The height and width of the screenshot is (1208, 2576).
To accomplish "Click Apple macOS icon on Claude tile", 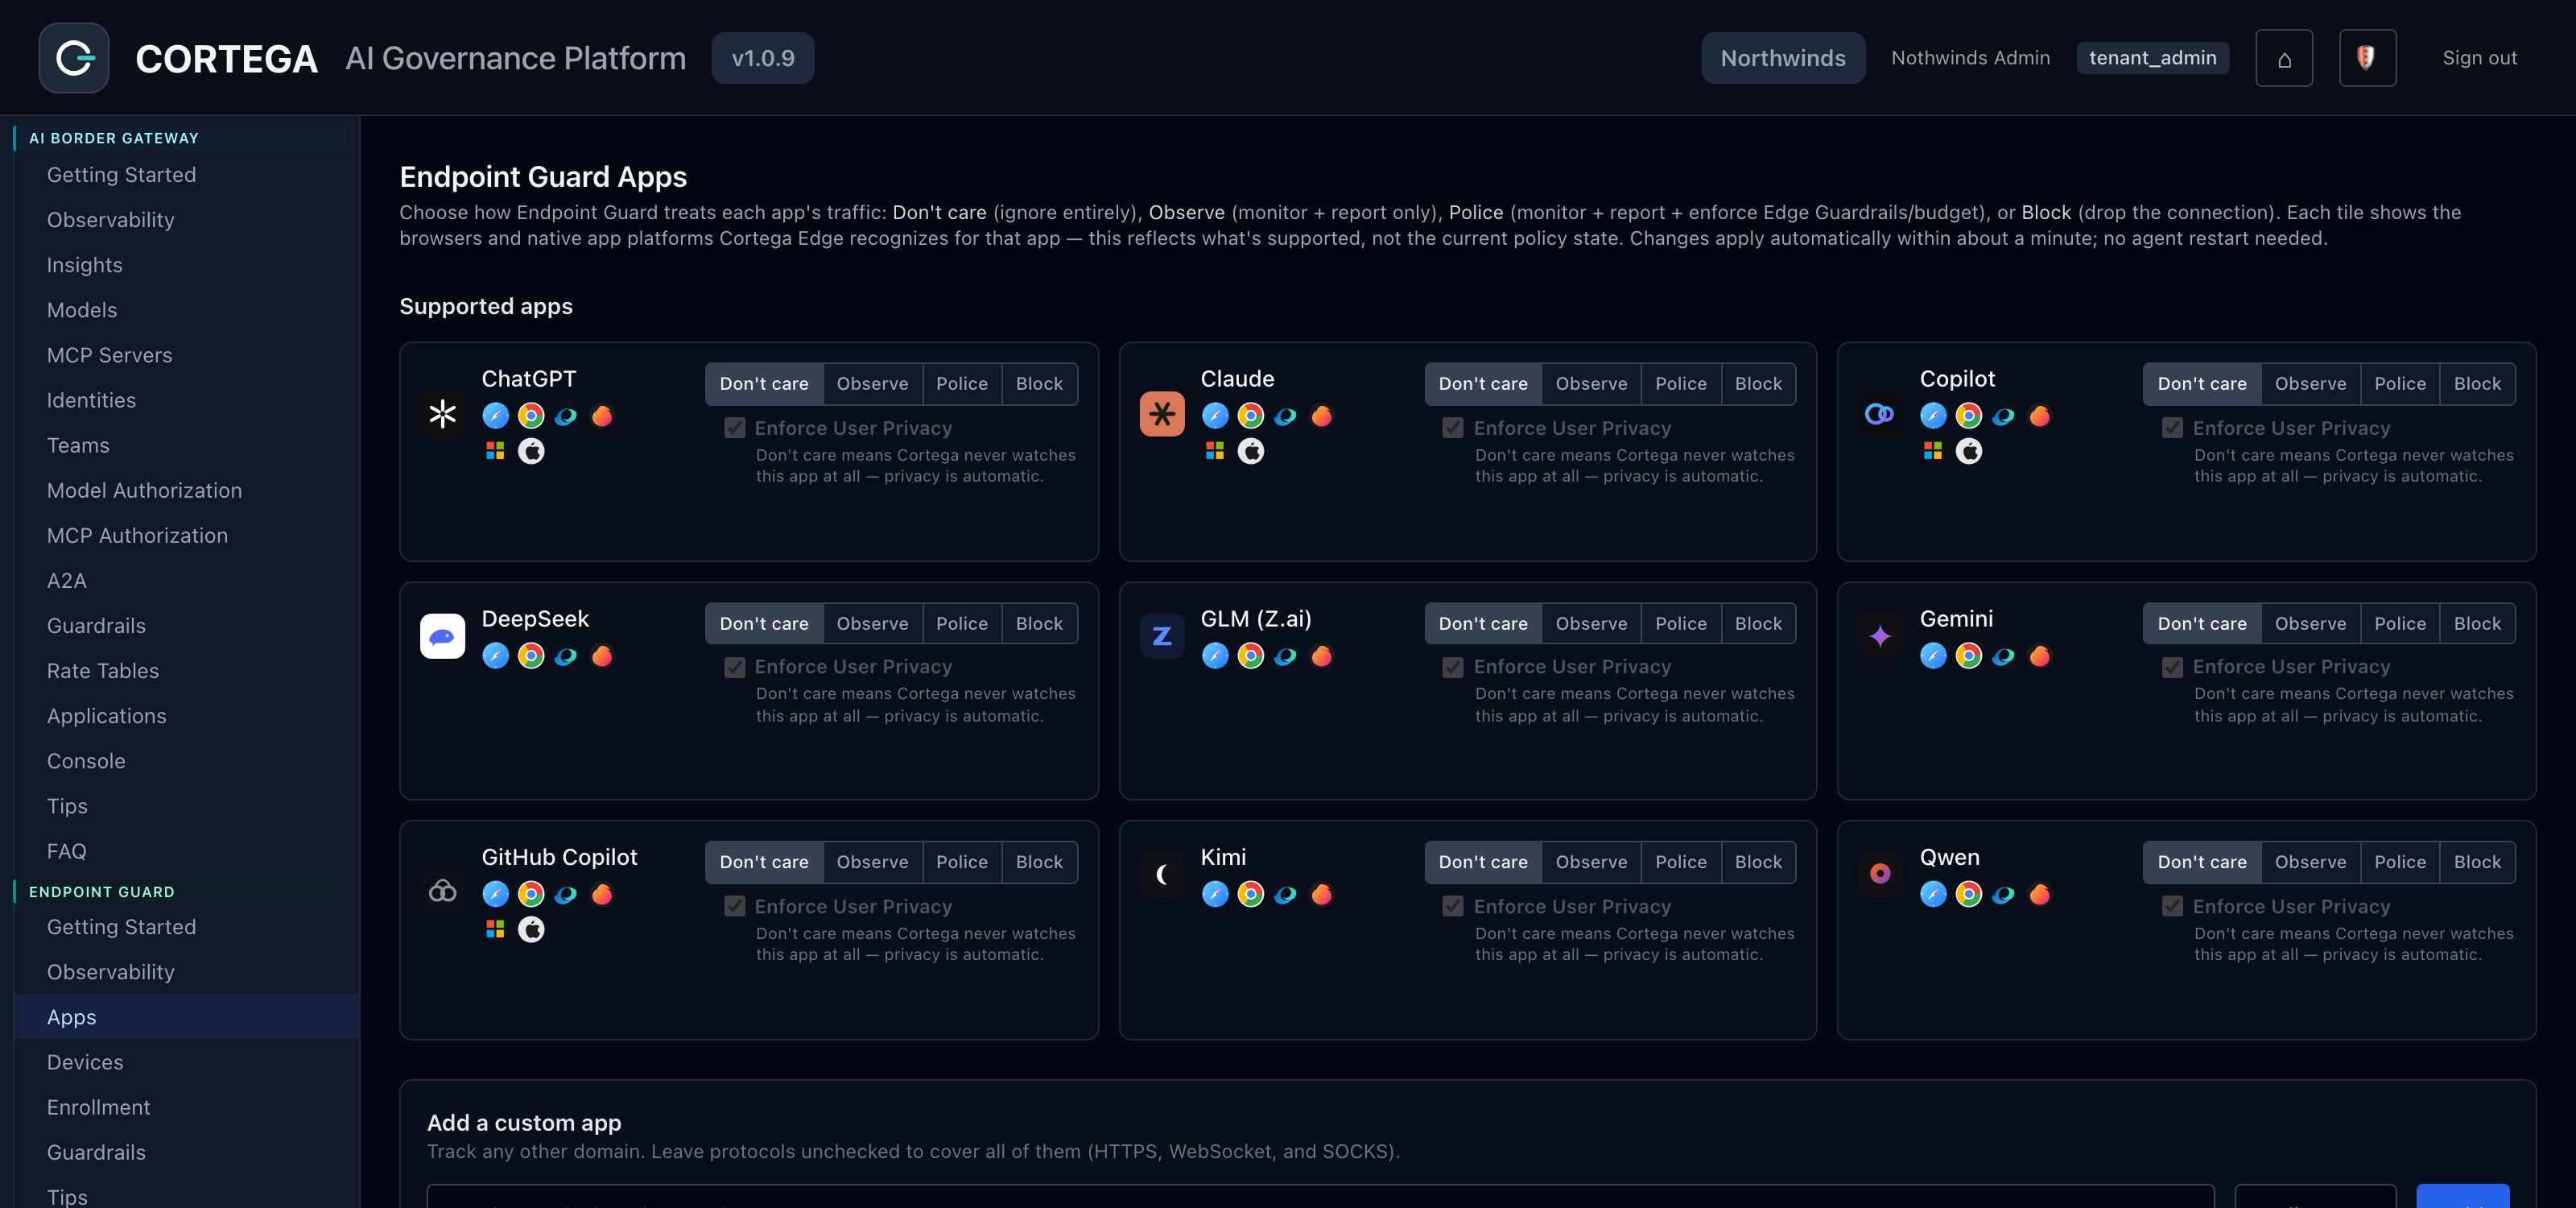I will pos(1251,451).
